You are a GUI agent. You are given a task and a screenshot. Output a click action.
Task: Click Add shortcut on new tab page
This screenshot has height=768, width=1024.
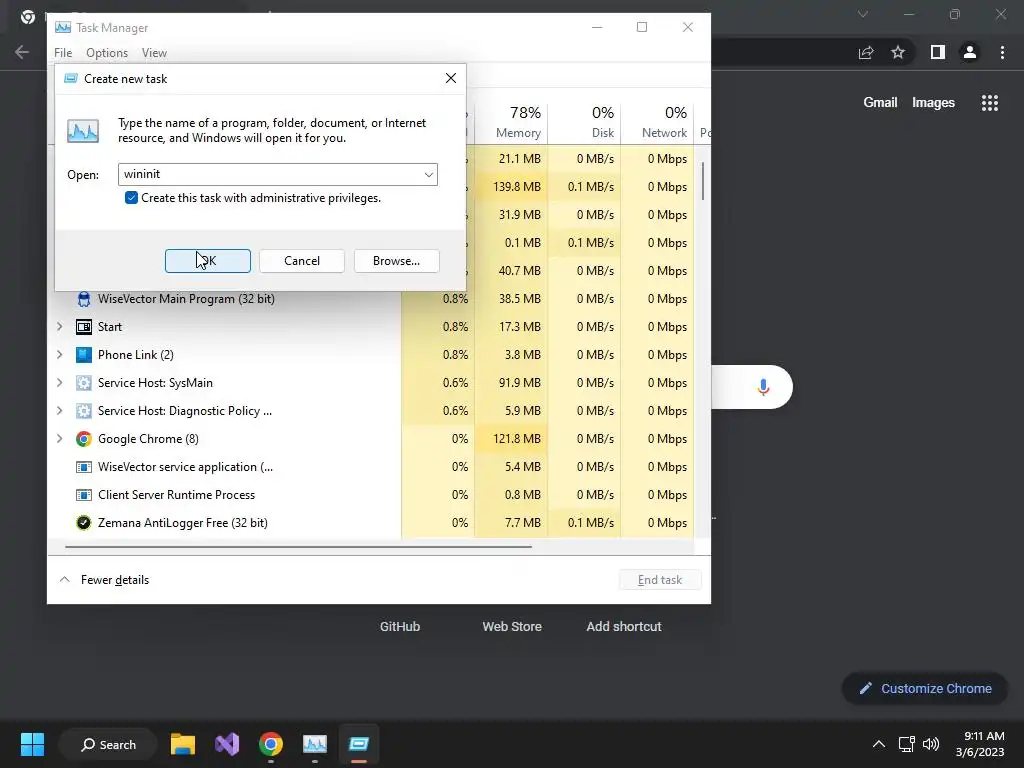(624, 626)
